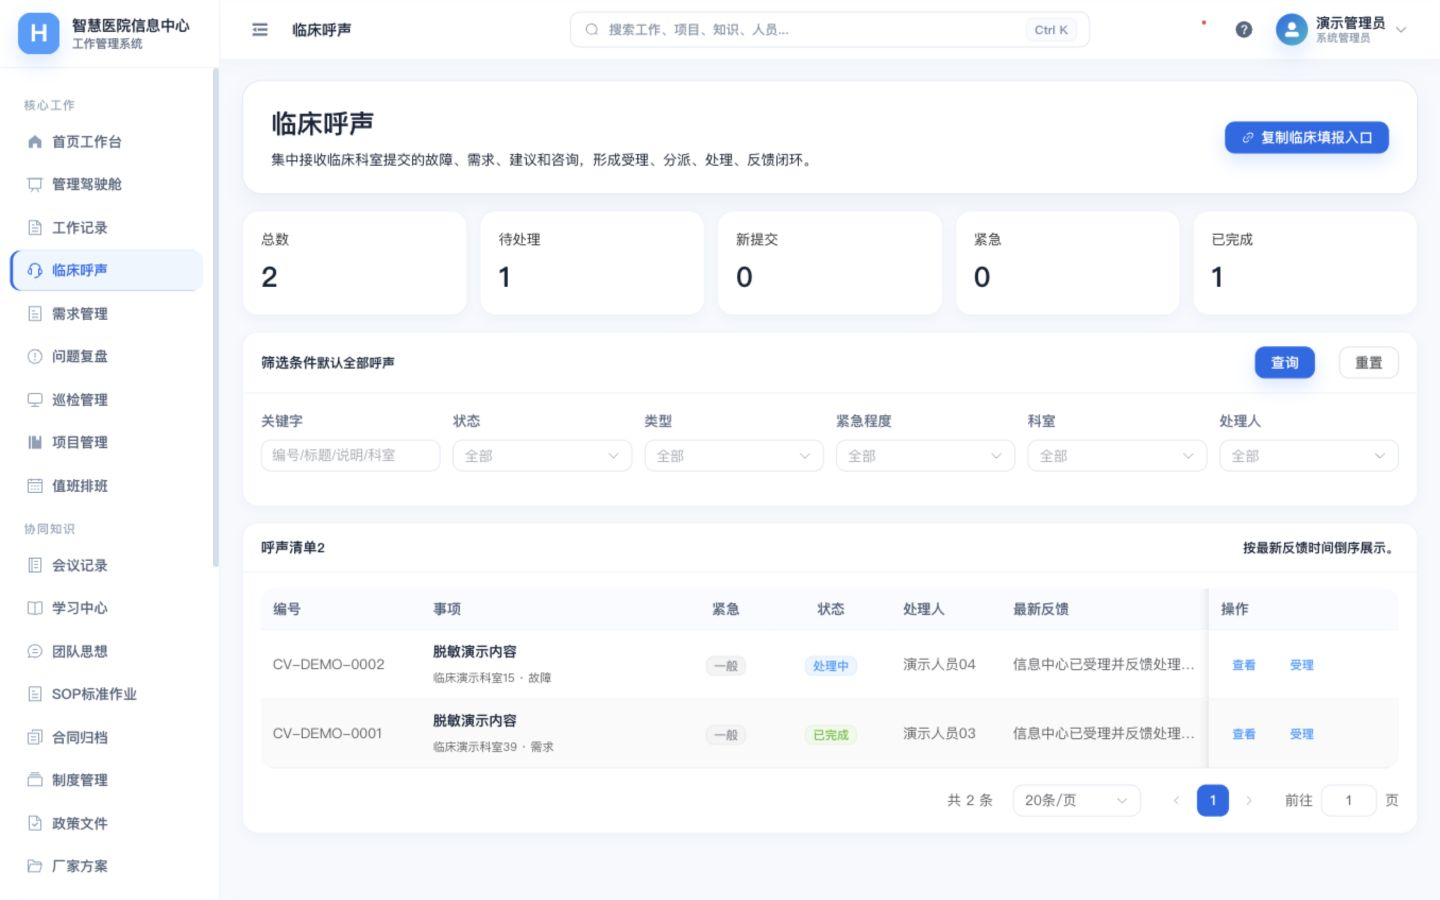This screenshot has height=900, width=1440.
Task: Click 演示人员03 handler cell
Action: (x=939, y=734)
